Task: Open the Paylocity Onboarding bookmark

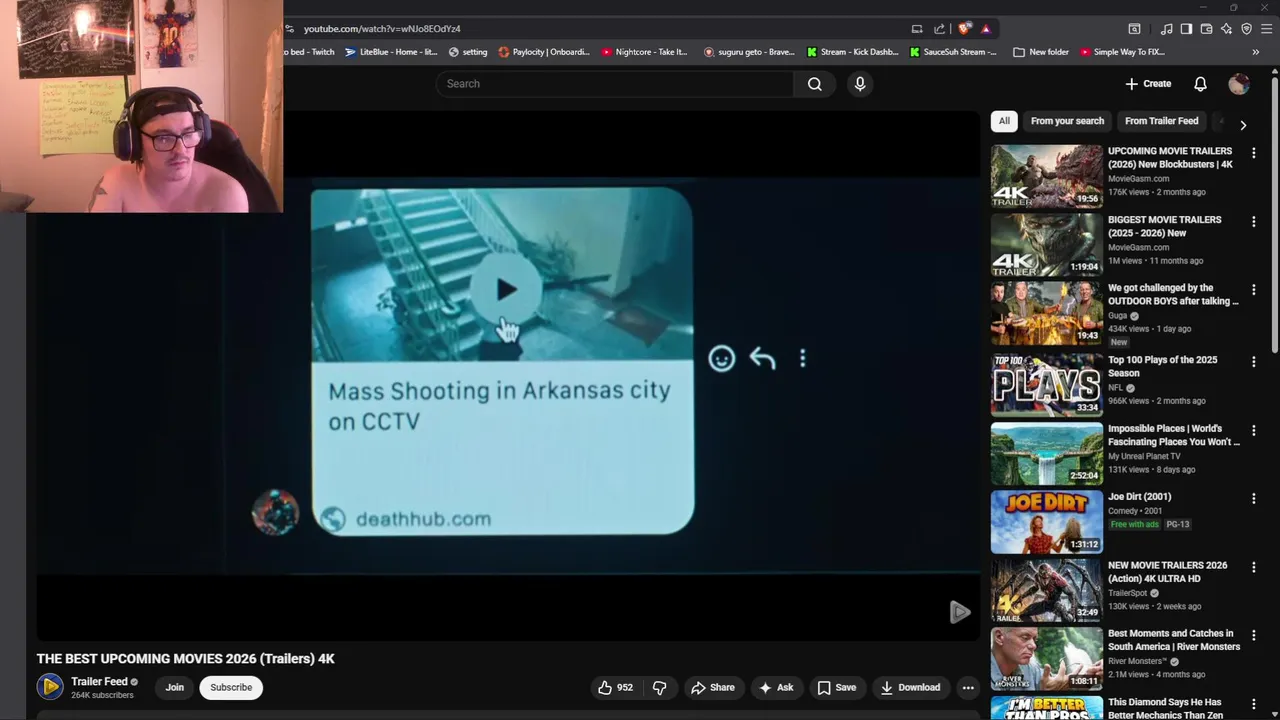Action: coord(544,52)
